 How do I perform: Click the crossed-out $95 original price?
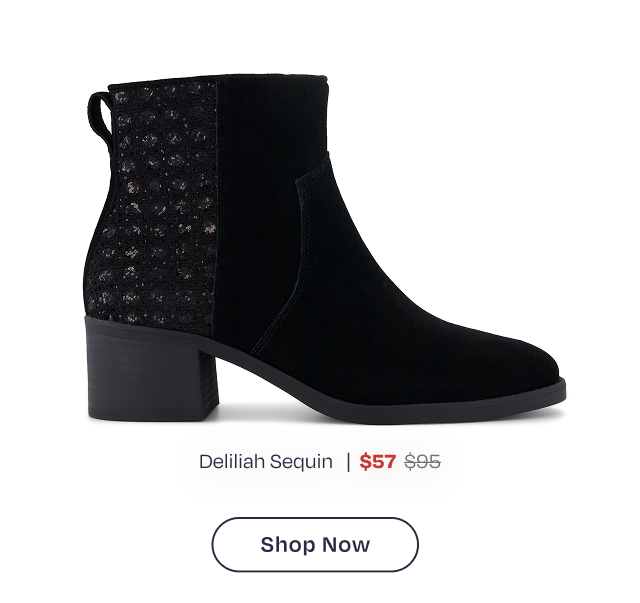click(x=422, y=462)
